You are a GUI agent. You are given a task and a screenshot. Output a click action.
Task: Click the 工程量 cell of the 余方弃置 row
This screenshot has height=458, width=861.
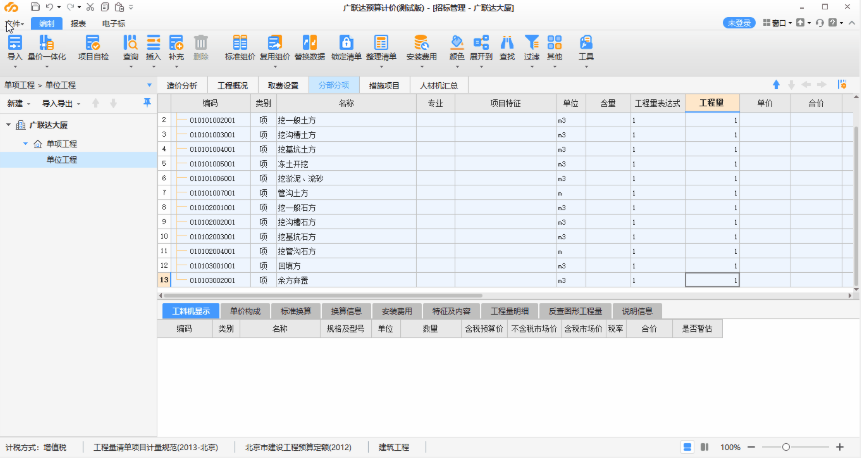pyautogui.click(x=712, y=281)
